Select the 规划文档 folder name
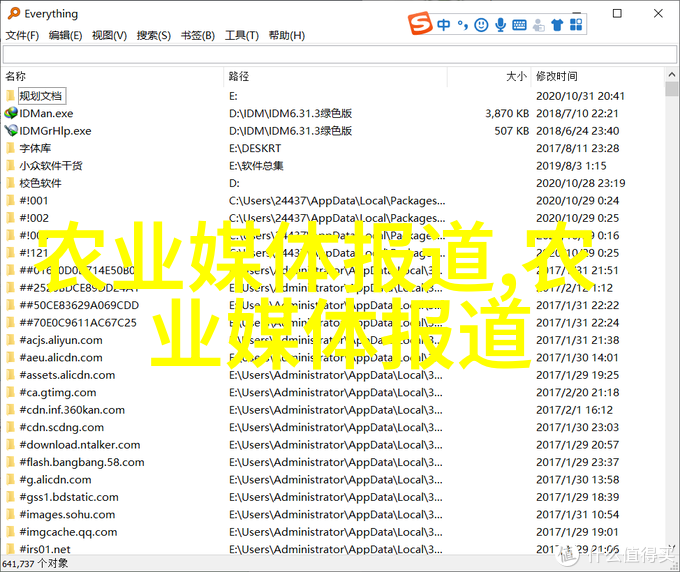 coord(41,96)
